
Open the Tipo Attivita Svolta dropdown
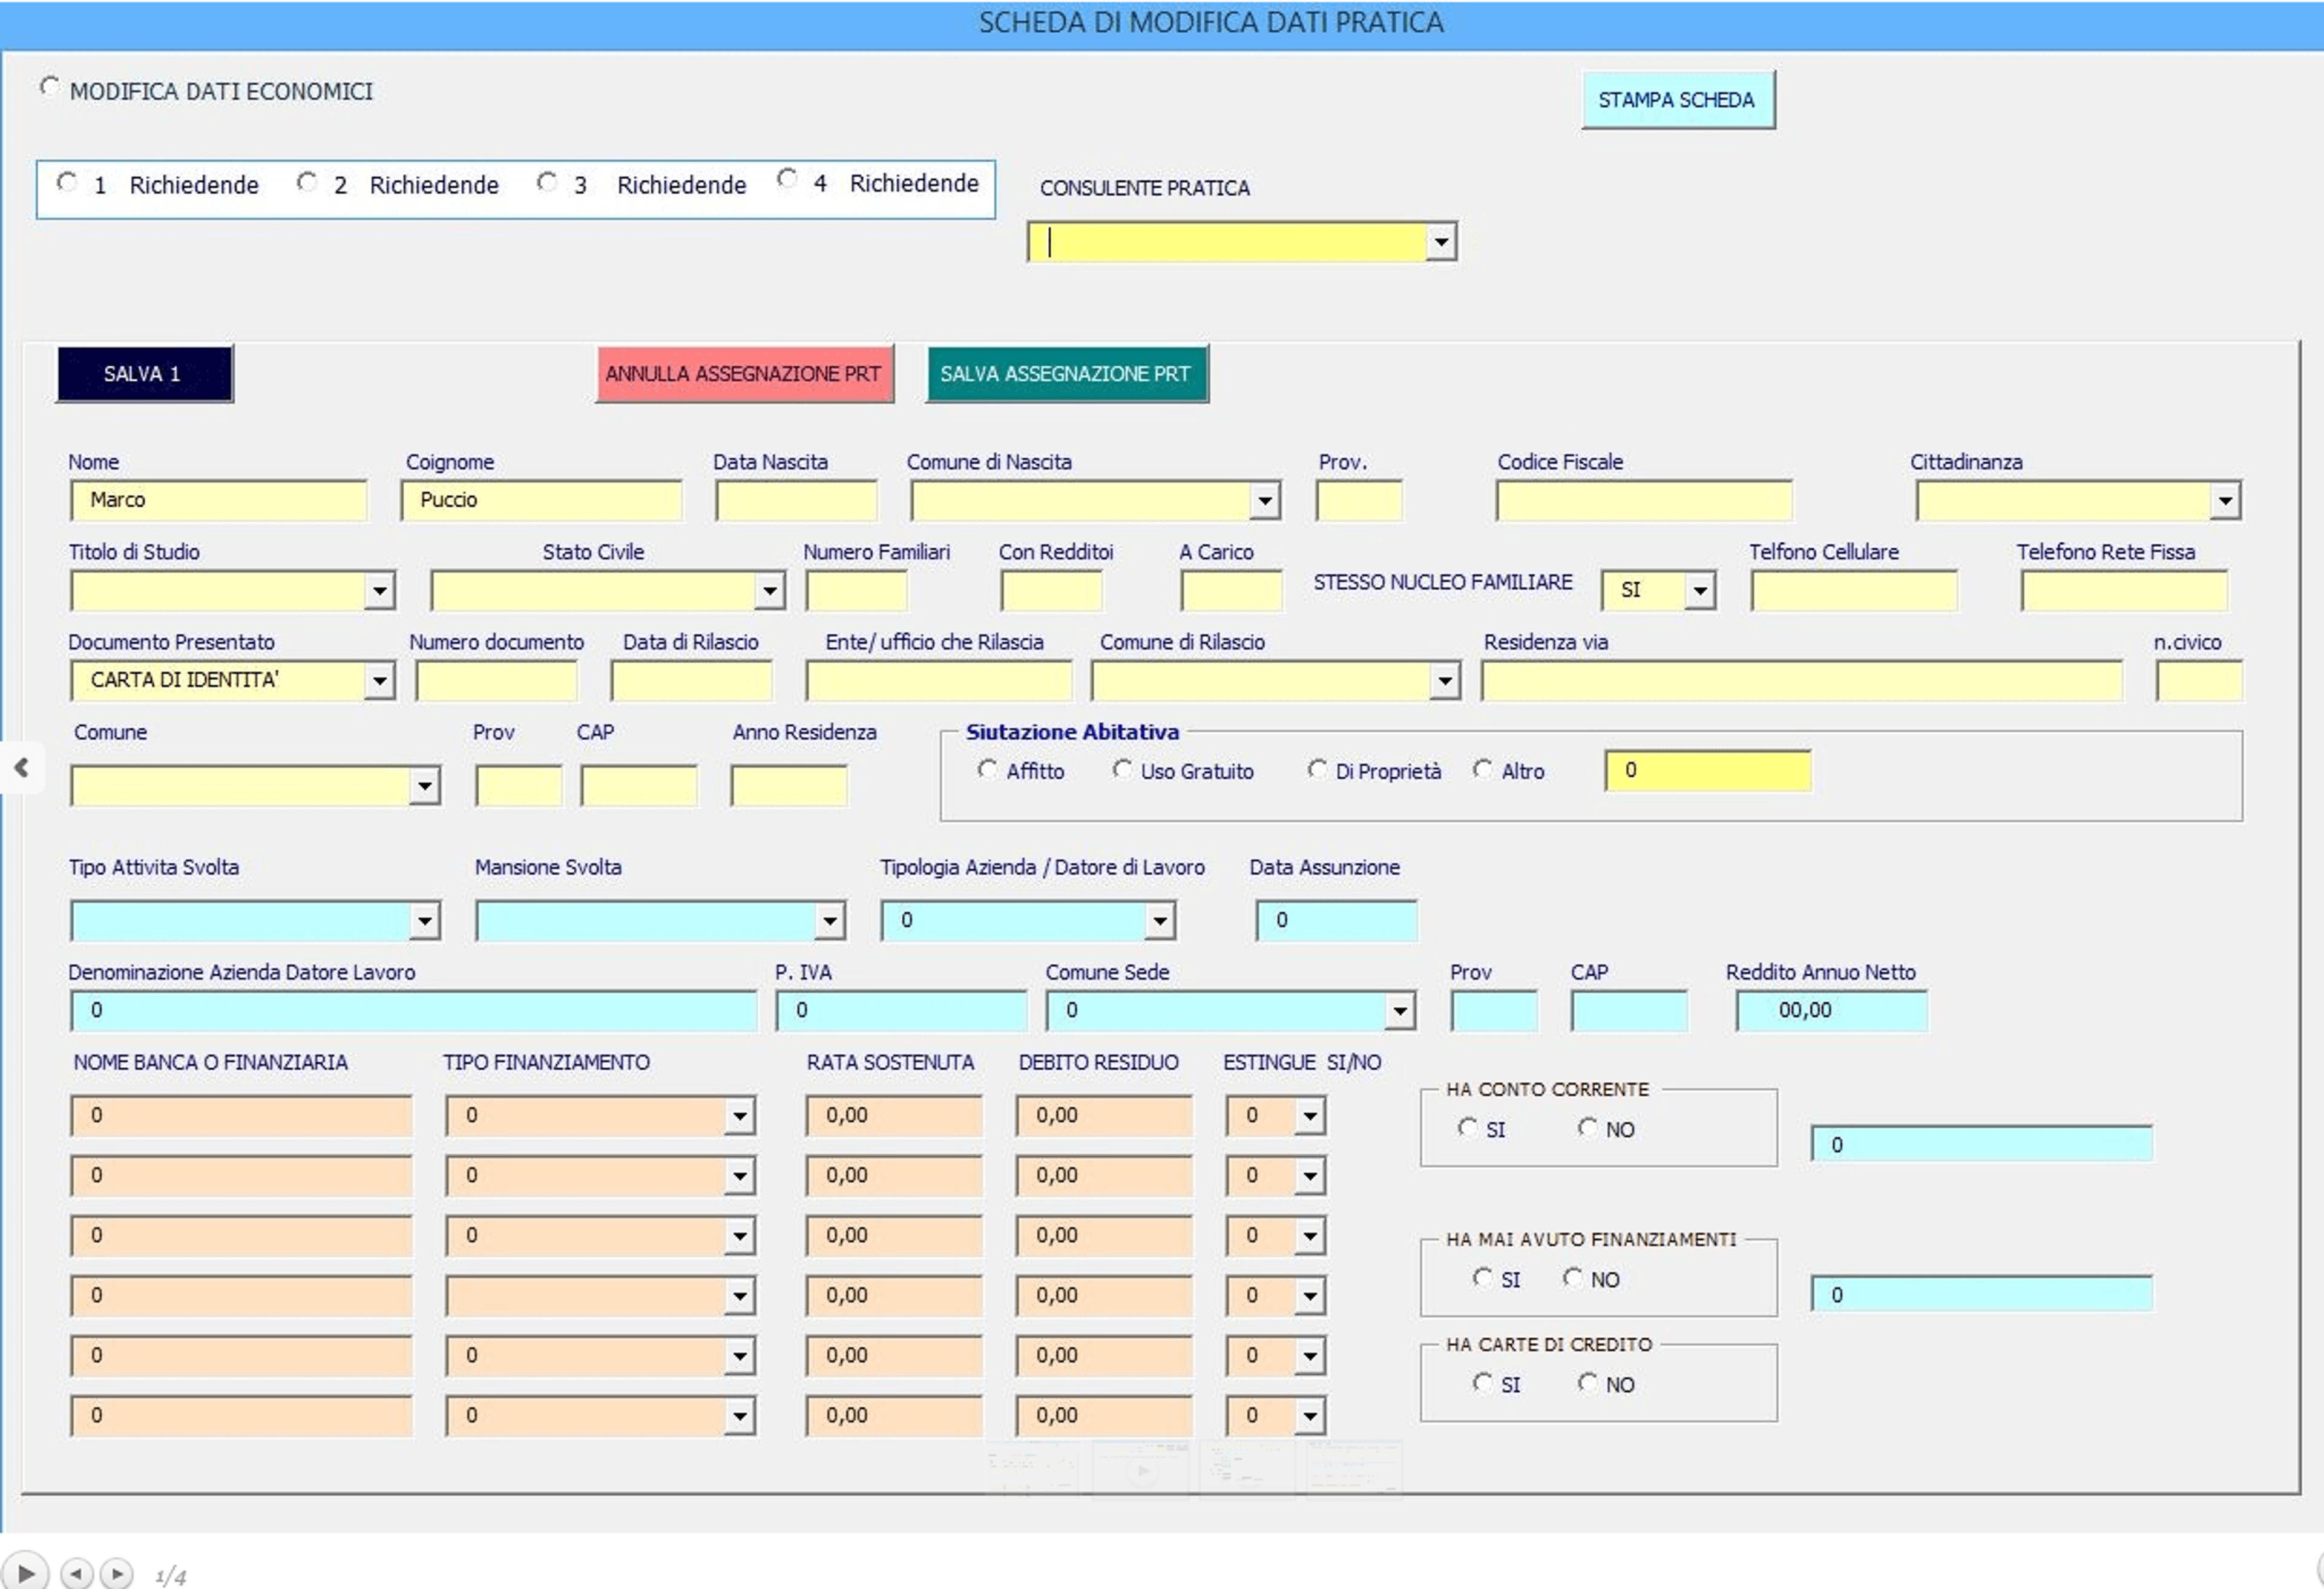point(424,920)
